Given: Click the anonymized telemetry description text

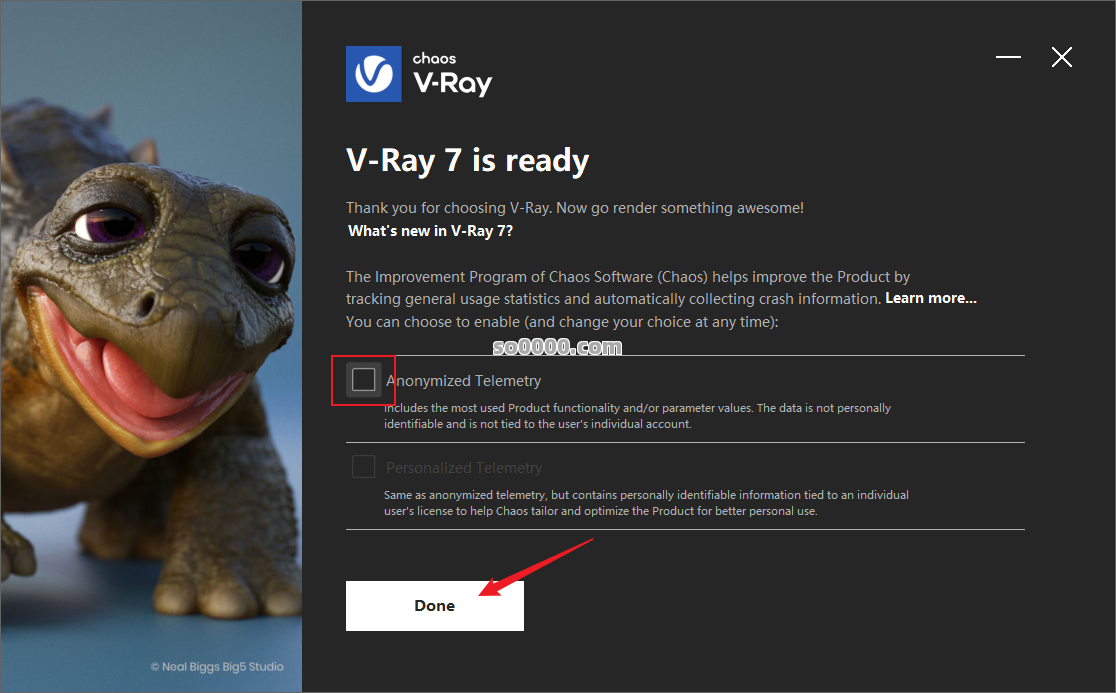Looking at the screenshot, I should [x=637, y=416].
